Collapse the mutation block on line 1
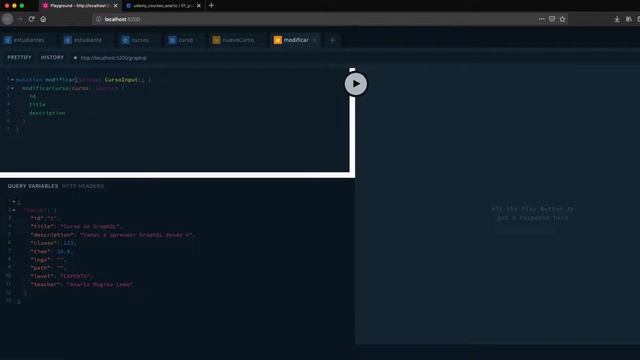The width and height of the screenshot is (640, 360). click(x=12, y=80)
